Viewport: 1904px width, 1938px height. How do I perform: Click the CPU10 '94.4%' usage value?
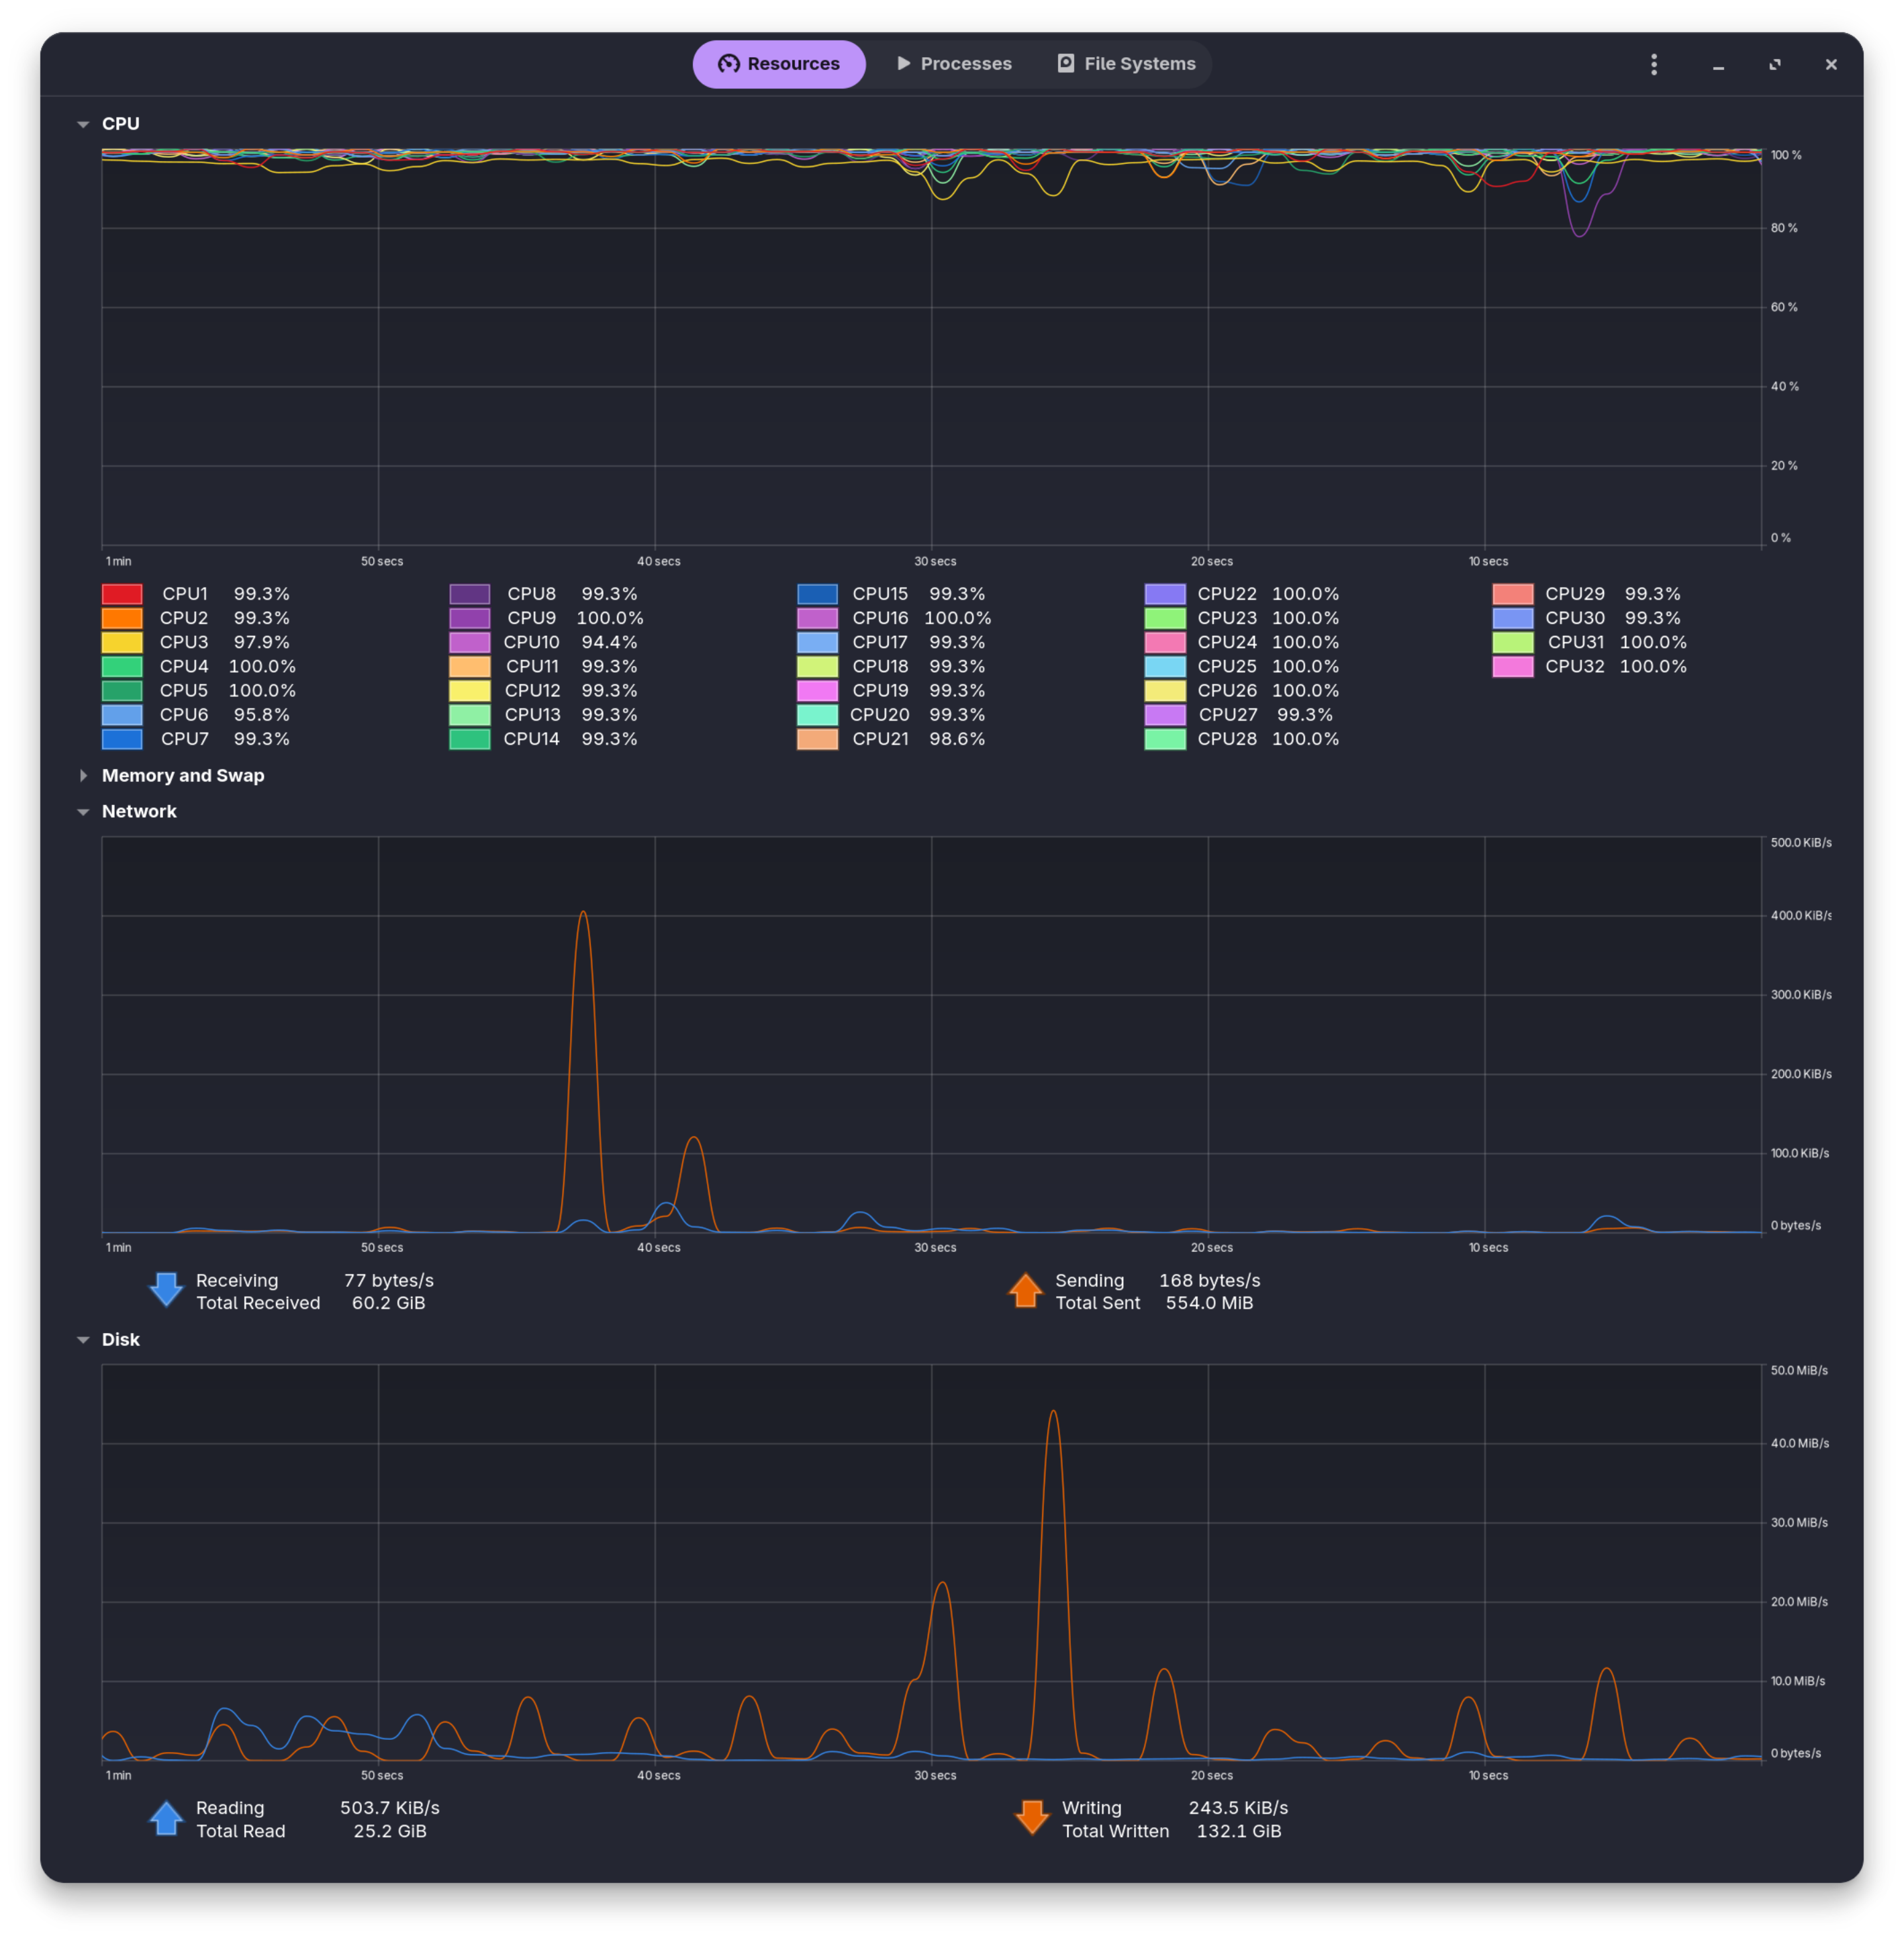tap(610, 642)
